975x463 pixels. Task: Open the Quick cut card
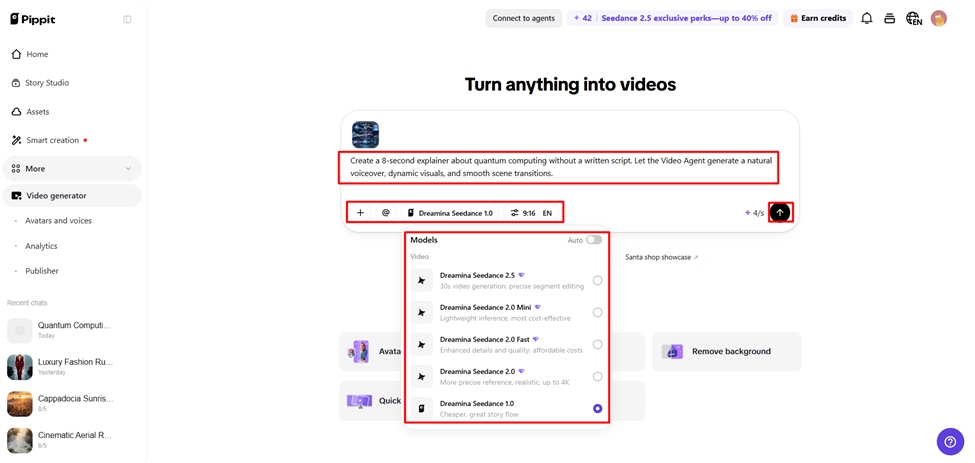[371, 400]
